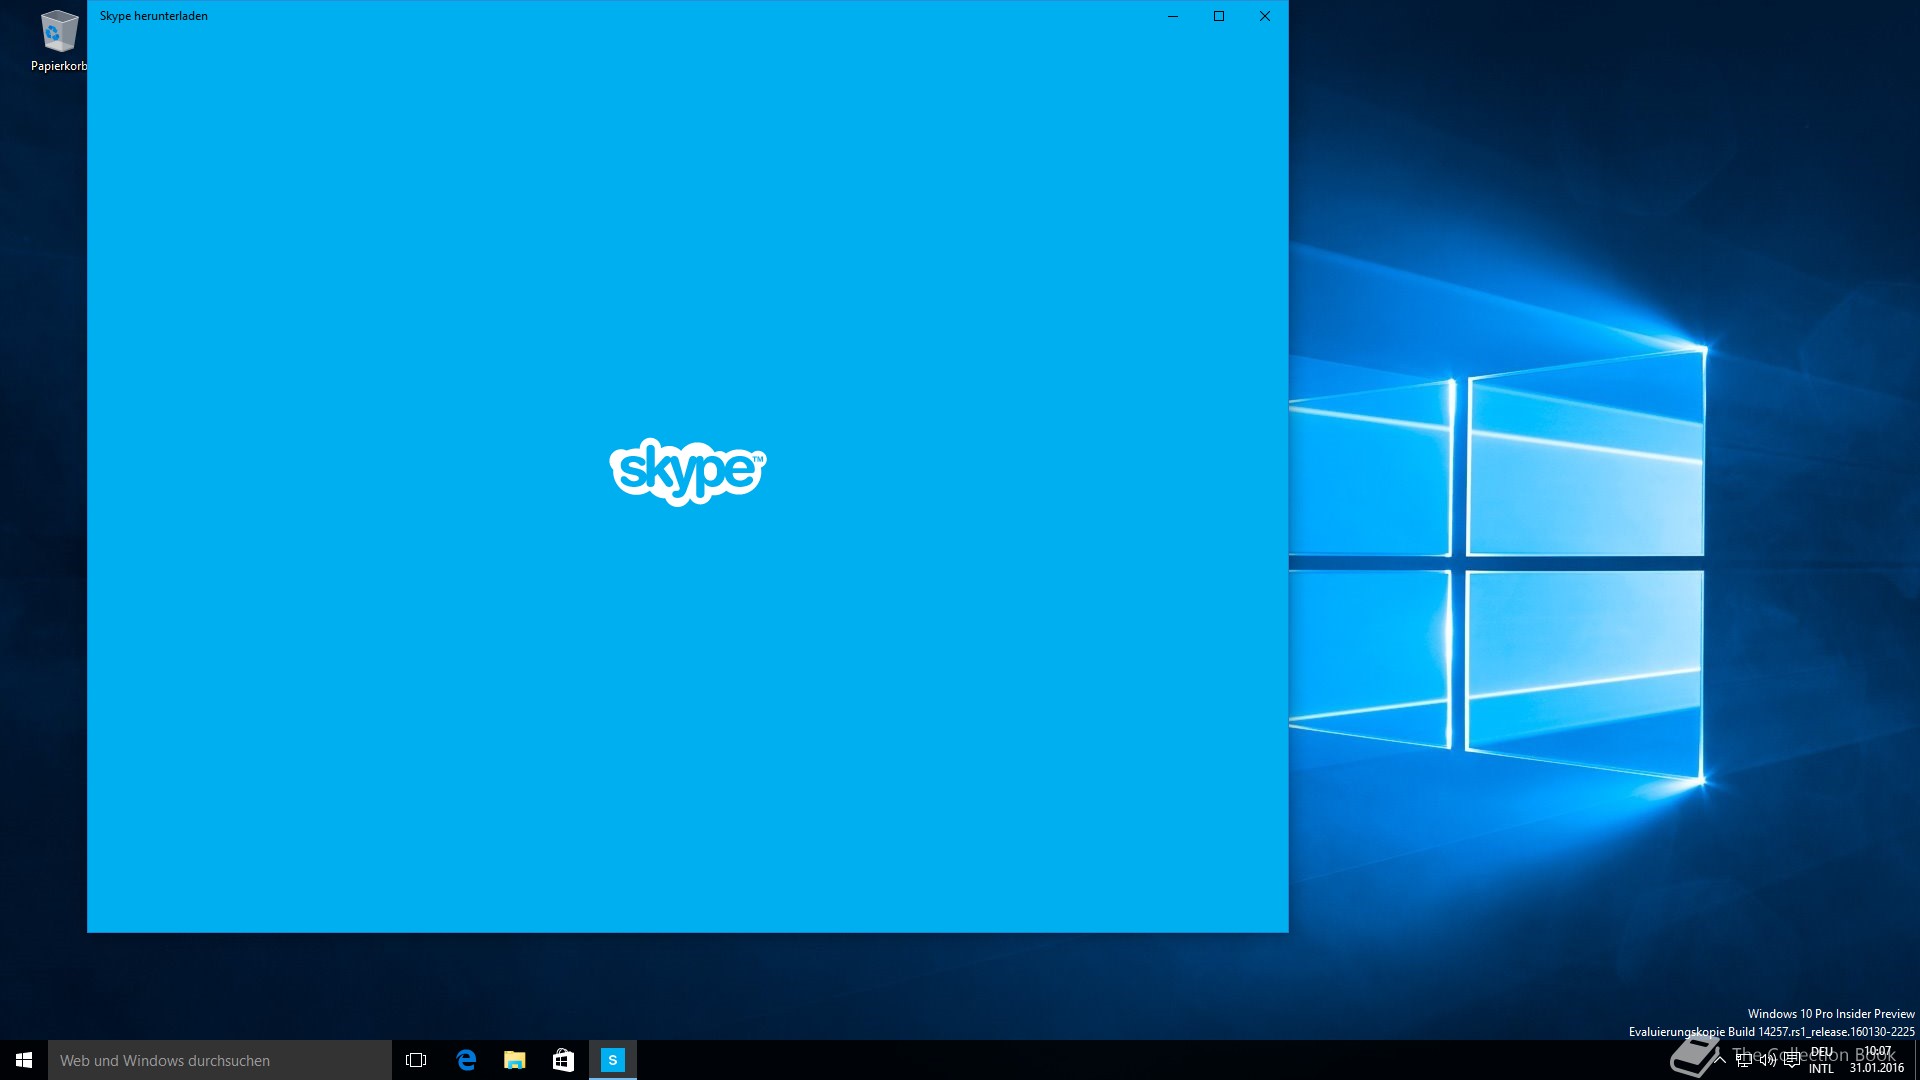Click the 'Skype herunterladen' title text
This screenshot has height=1080, width=1920.
pyautogui.click(x=154, y=16)
